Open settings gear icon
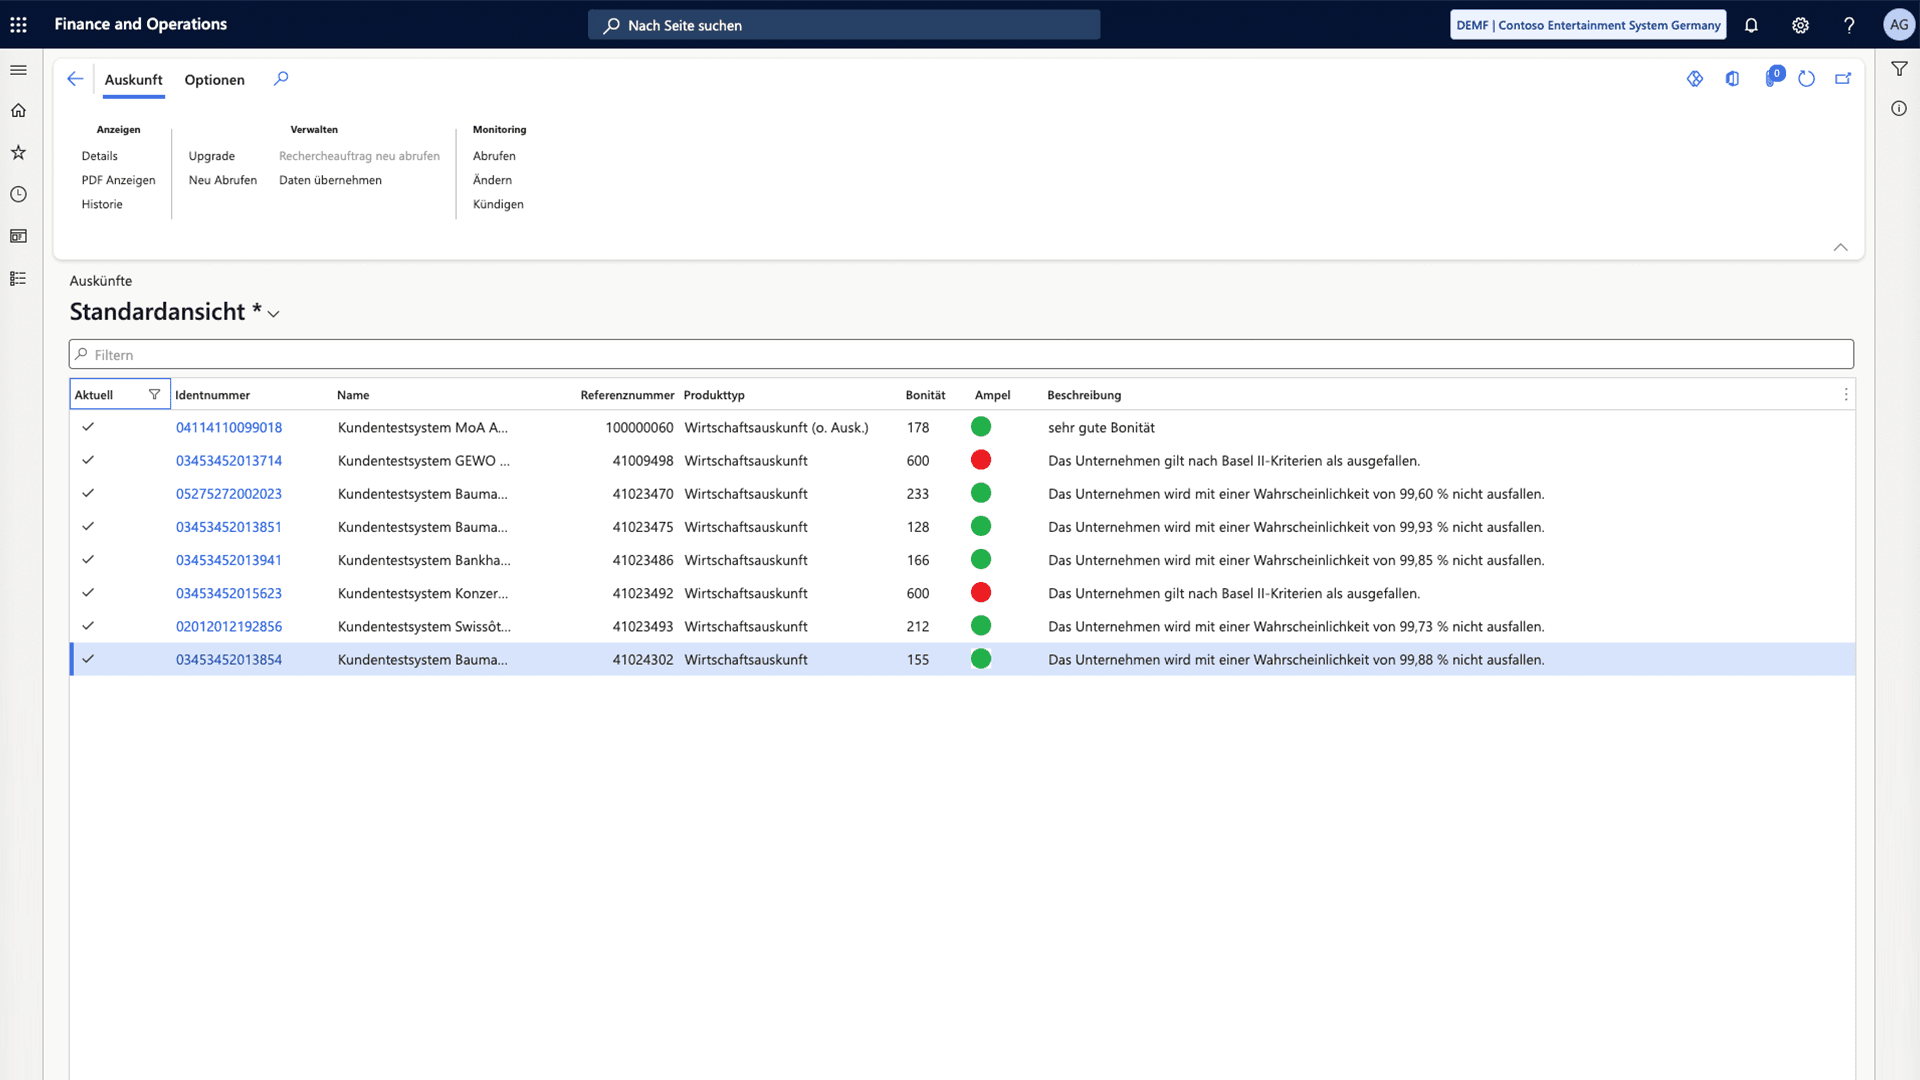 1800,25
